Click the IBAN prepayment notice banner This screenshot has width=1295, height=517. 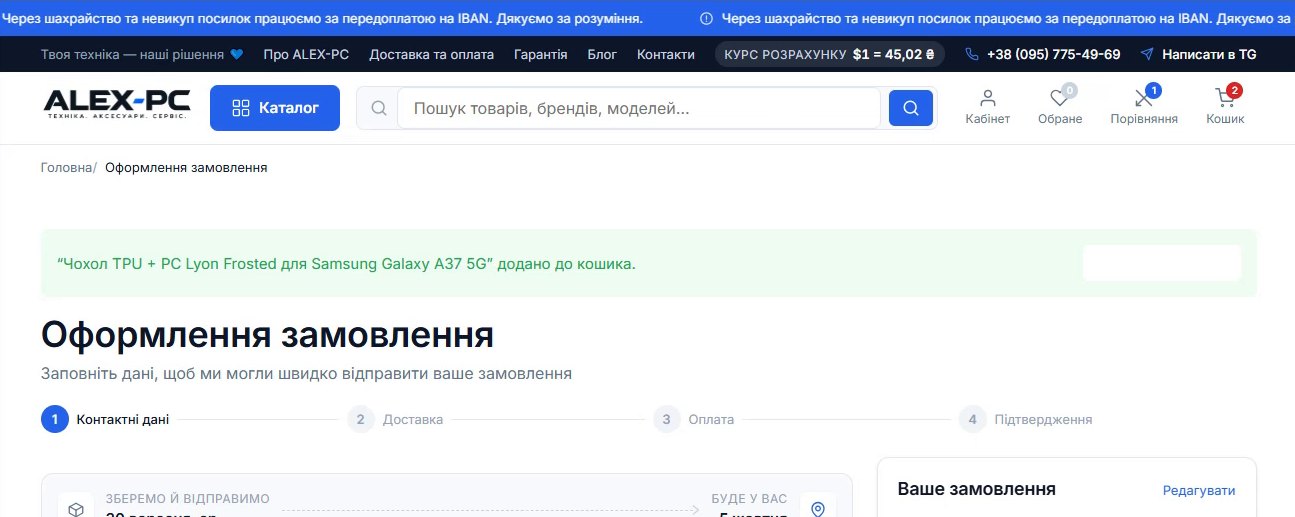coord(647,18)
